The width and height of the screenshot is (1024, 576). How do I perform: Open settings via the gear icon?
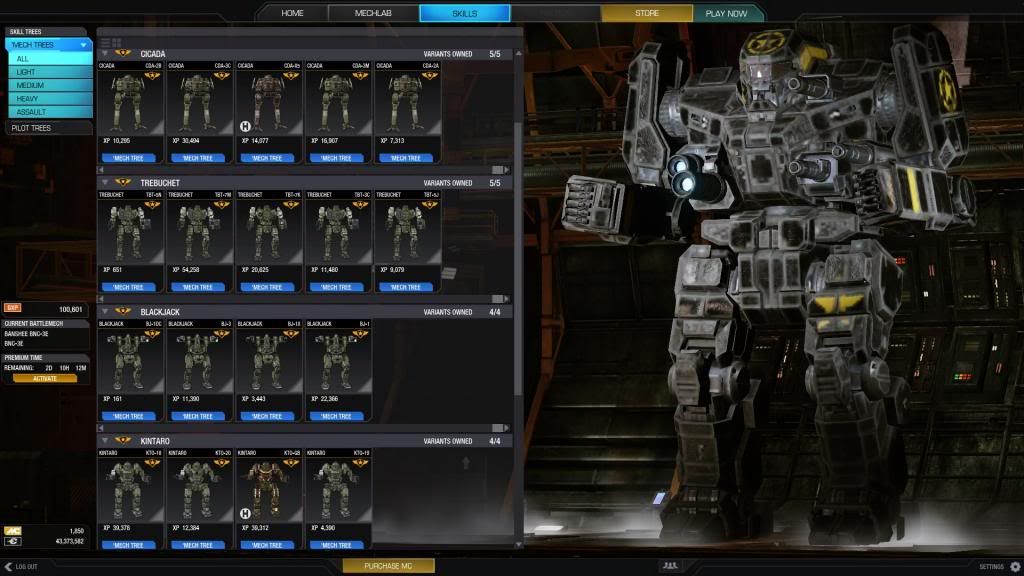point(1015,566)
